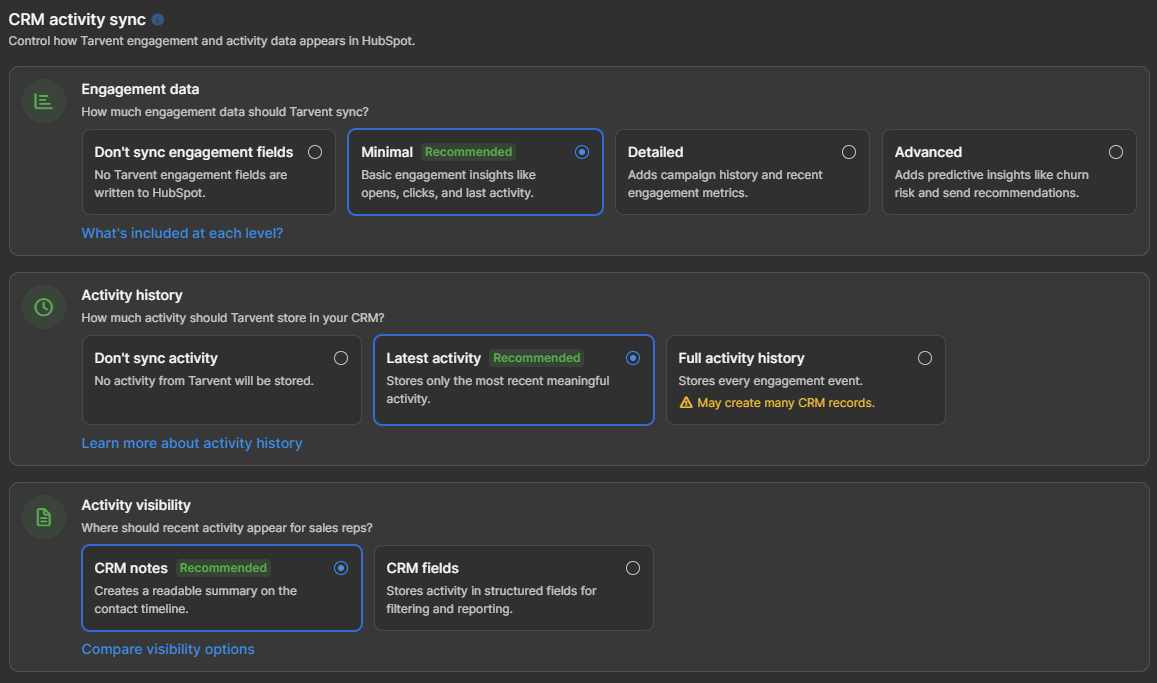Click Stores only the most recent meaningful activity text
The image size is (1157, 683).
tap(497, 389)
